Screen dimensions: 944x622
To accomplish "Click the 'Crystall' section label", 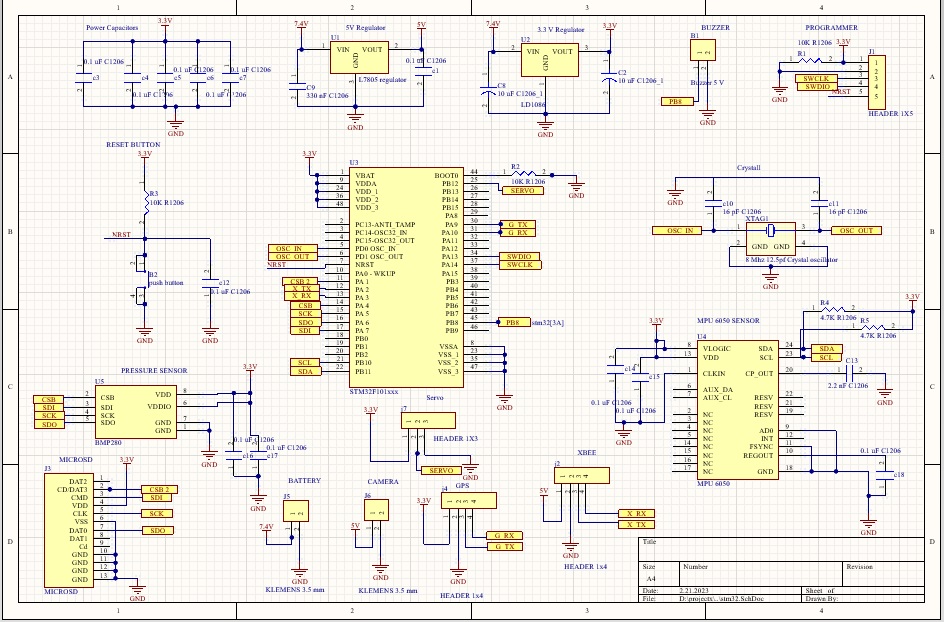I will [748, 168].
